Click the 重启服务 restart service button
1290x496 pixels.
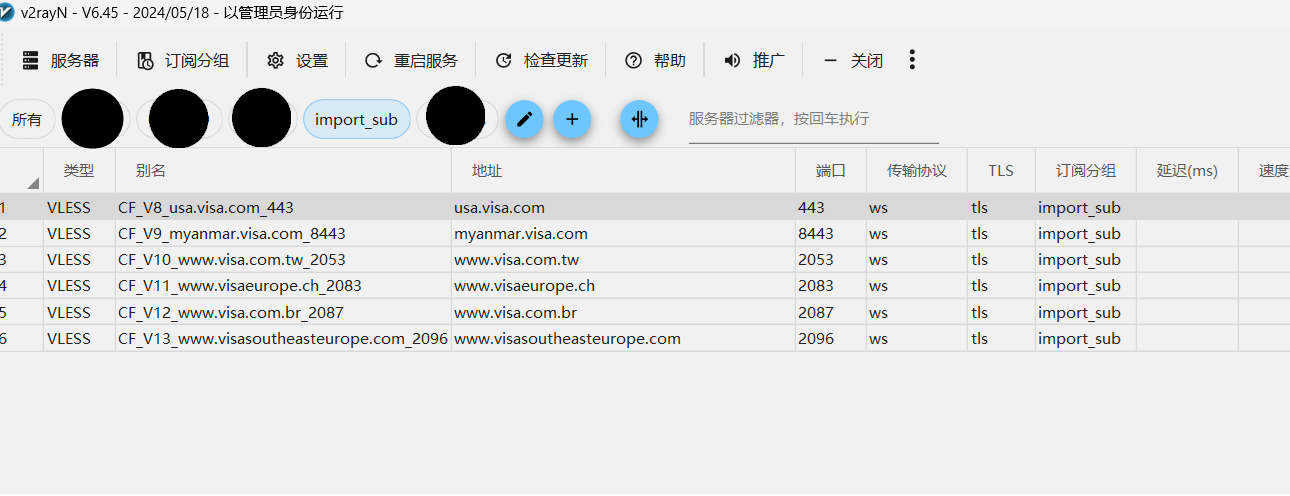[x=412, y=61]
